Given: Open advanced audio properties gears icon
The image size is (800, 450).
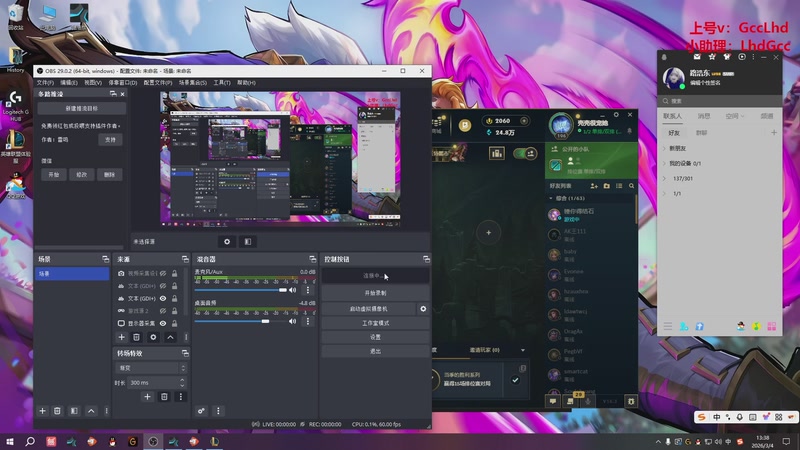Looking at the screenshot, I should click(x=202, y=411).
